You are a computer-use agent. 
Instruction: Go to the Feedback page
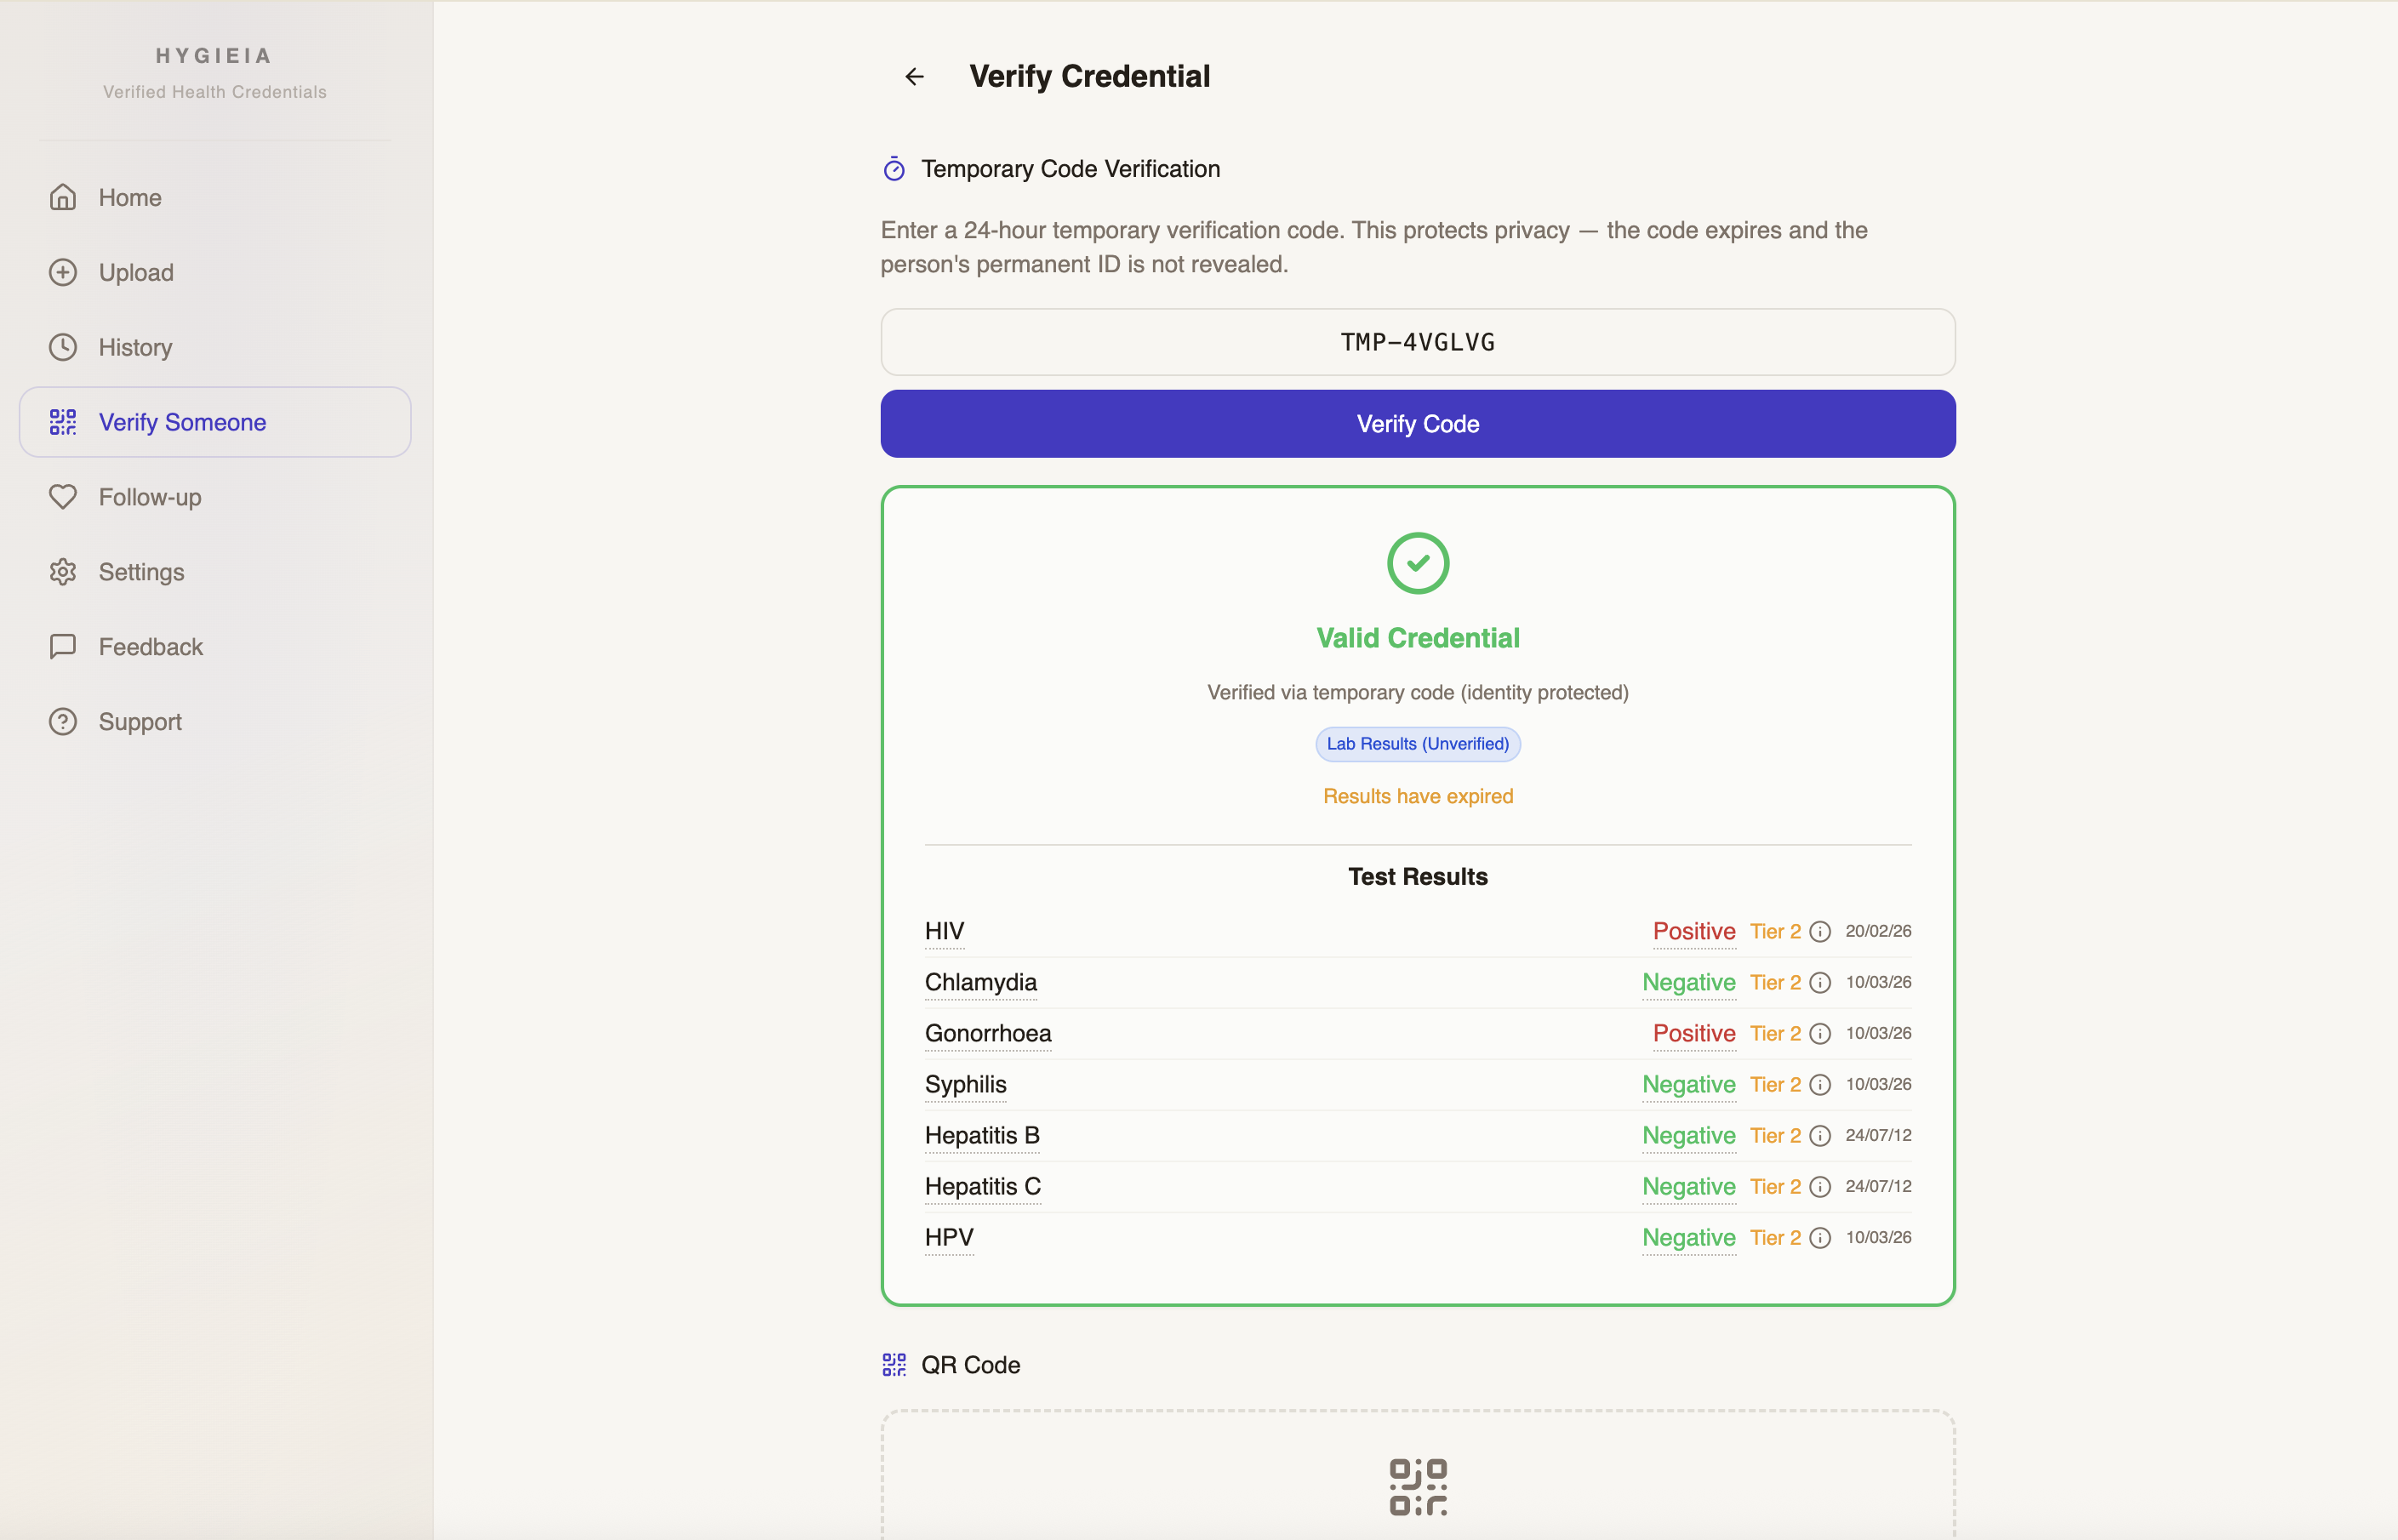pyautogui.click(x=150, y=647)
